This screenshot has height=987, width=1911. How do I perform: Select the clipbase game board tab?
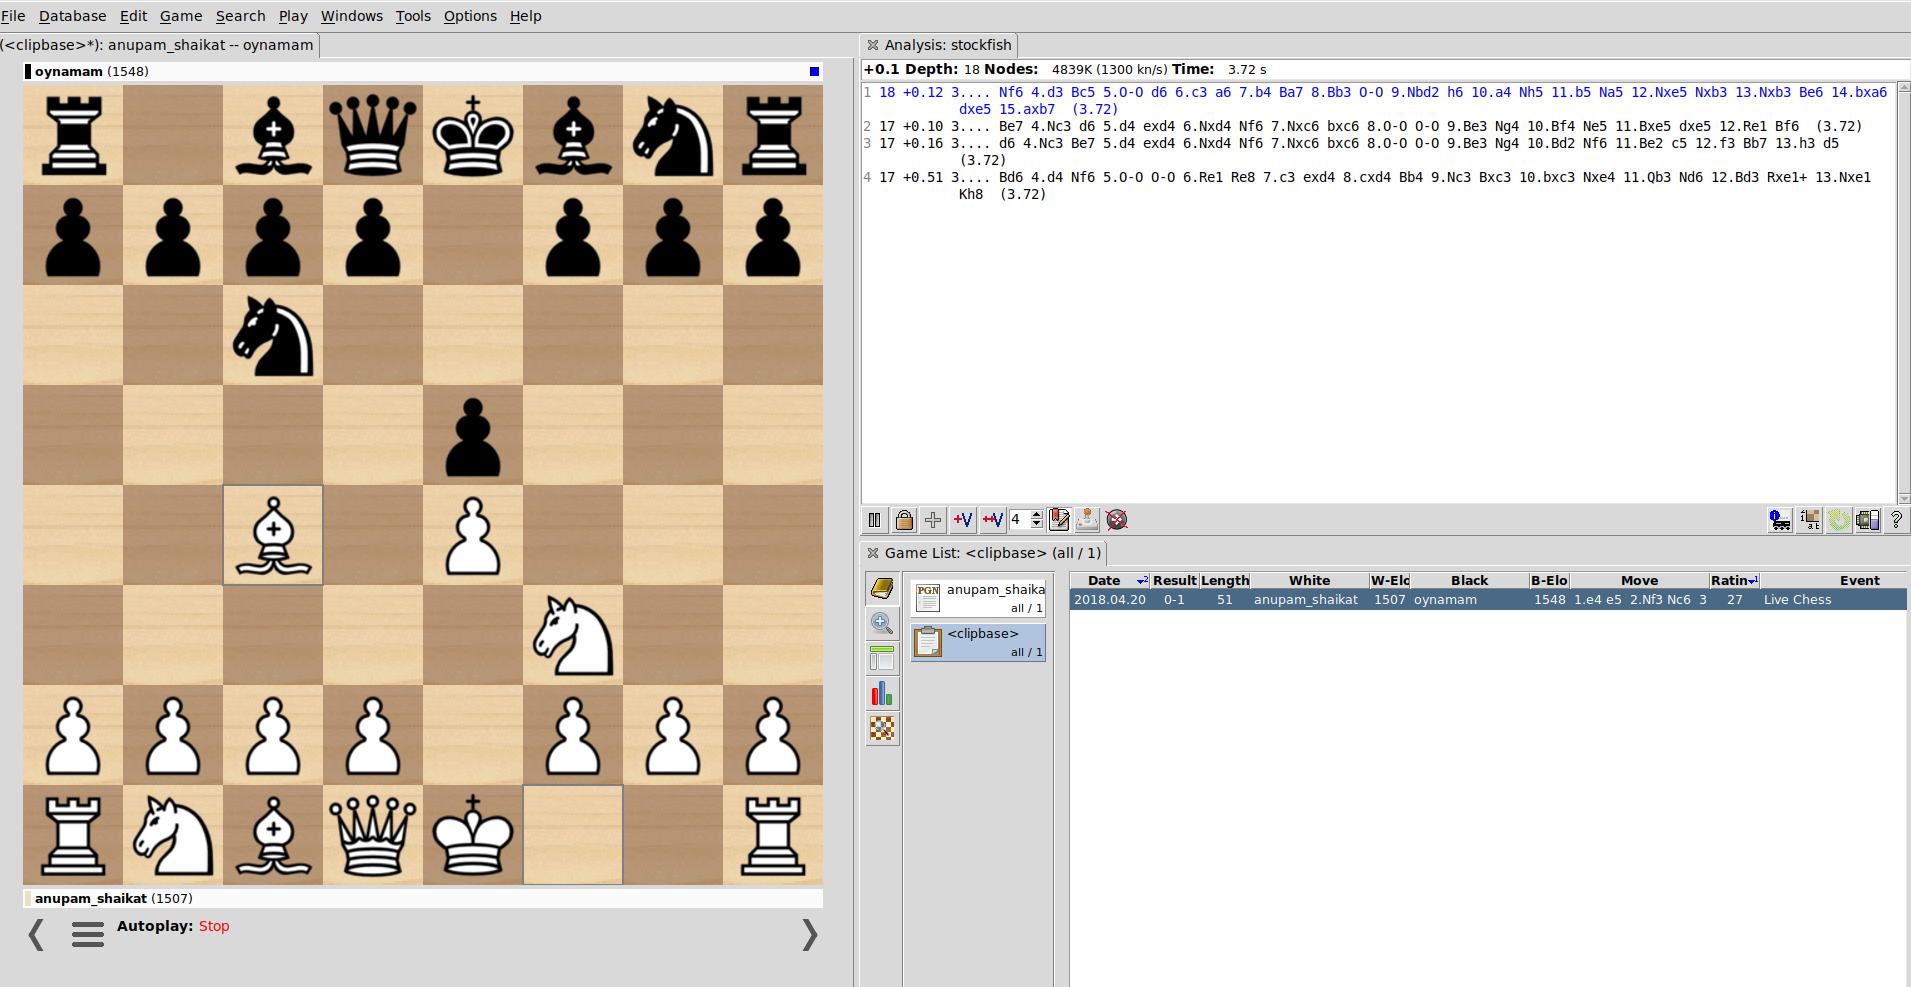pyautogui.click(x=158, y=45)
